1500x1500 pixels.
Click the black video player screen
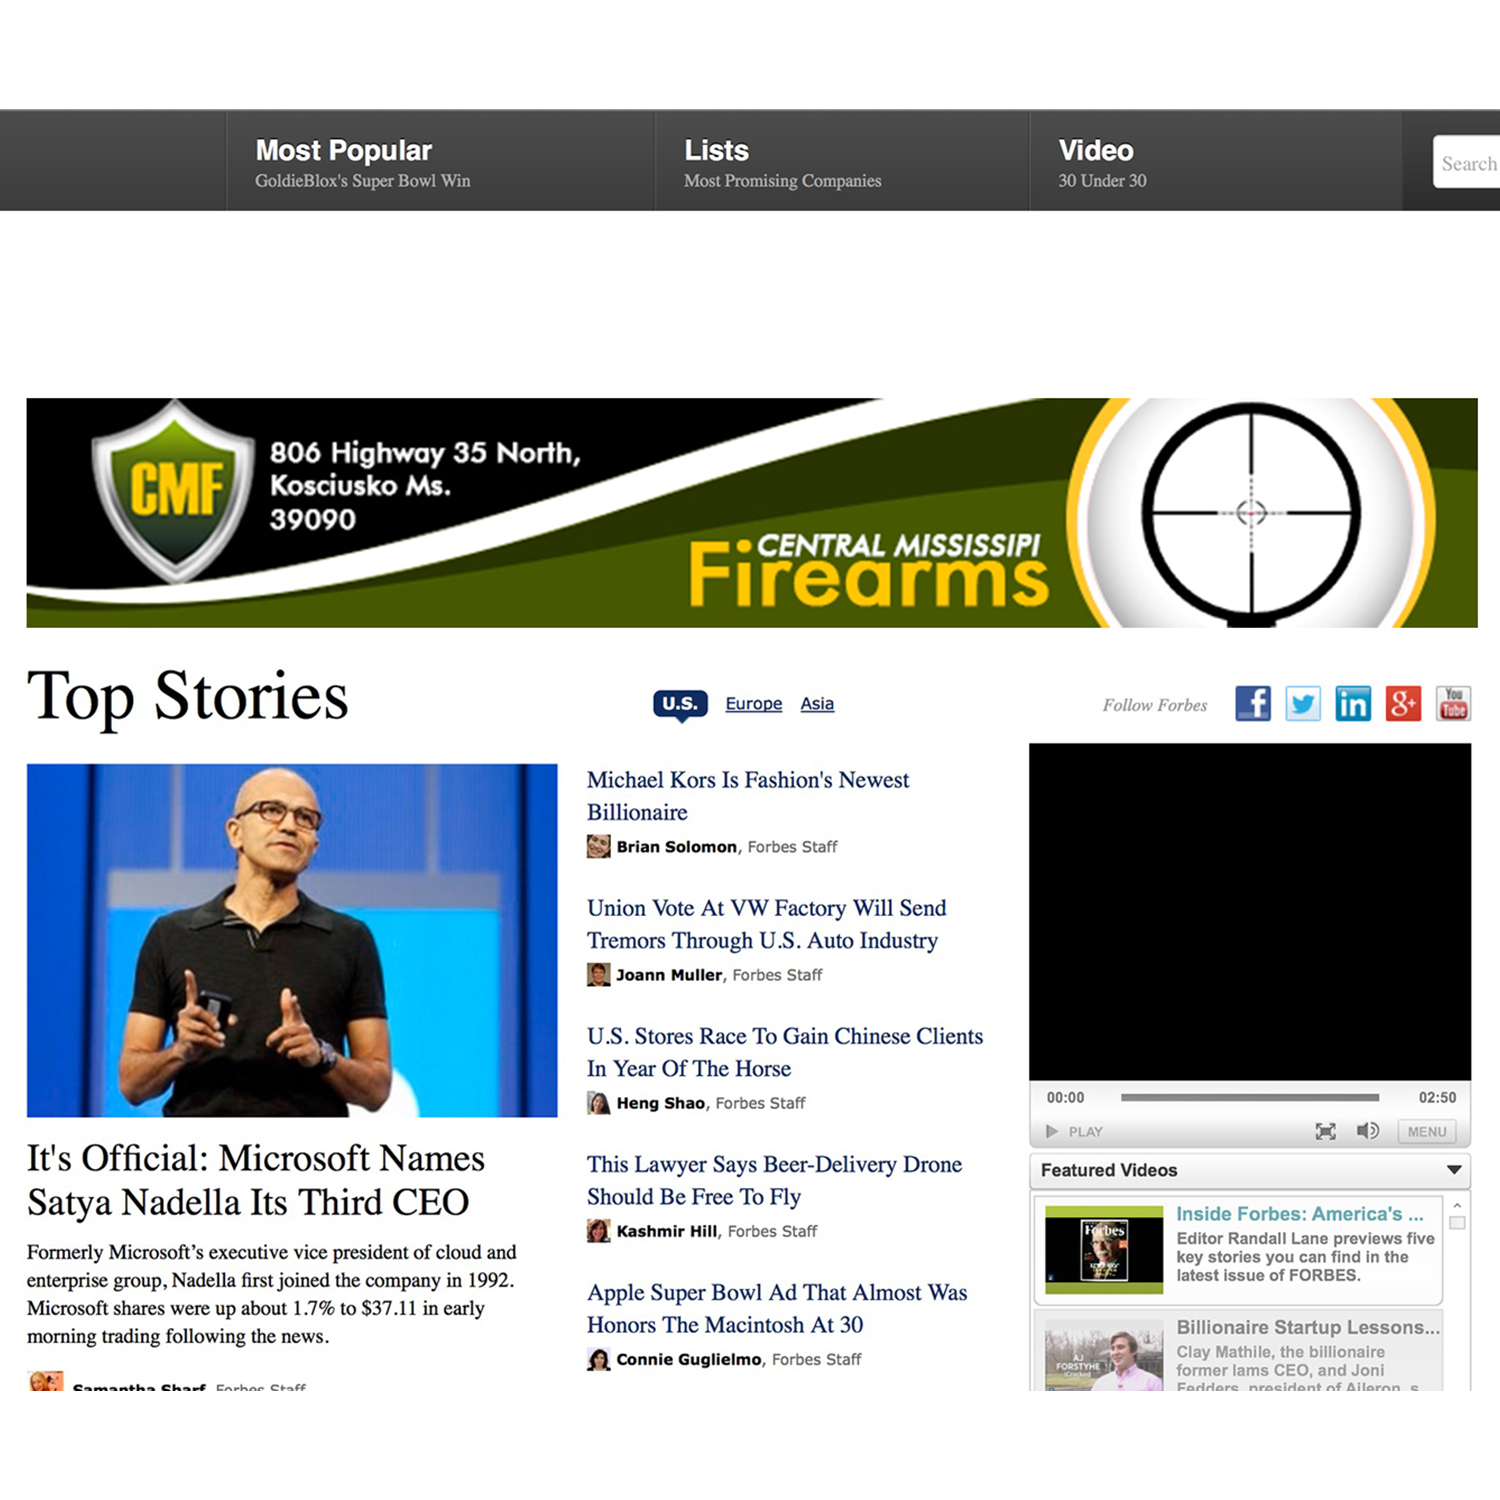coord(1250,912)
